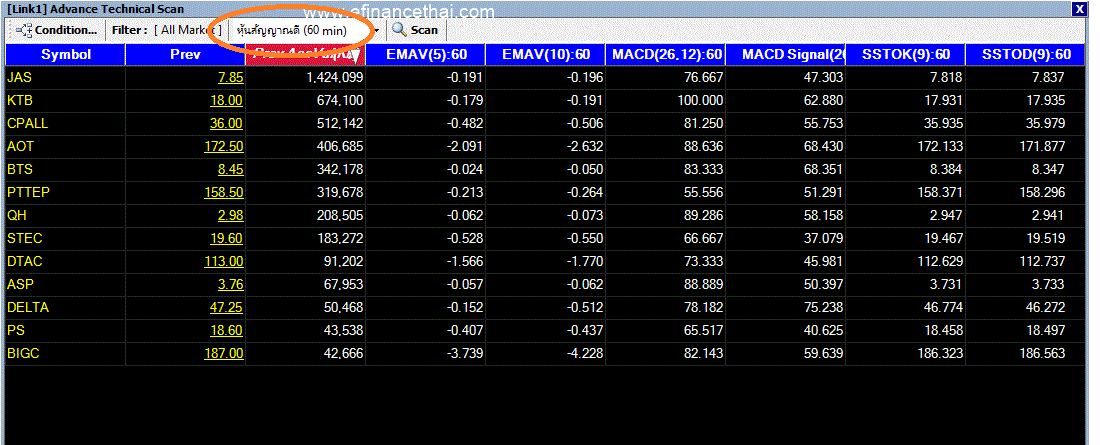The width and height of the screenshot is (1100, 445).
Task: Click MACD value 100.000 in KTB row
Action: point(701,100)
